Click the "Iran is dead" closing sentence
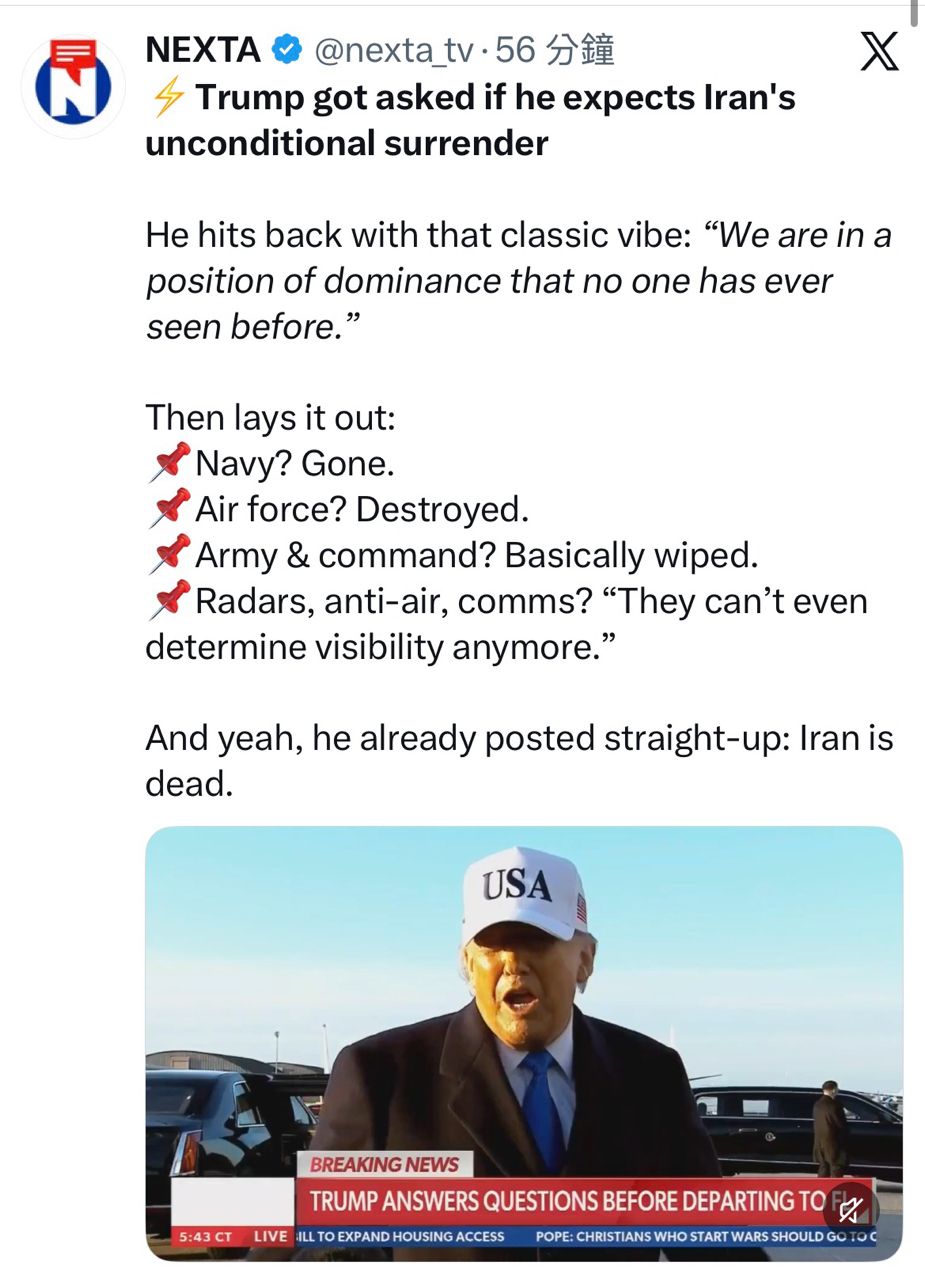The height and width of the screenshot is (1280, 925). (x=519, y=761)
